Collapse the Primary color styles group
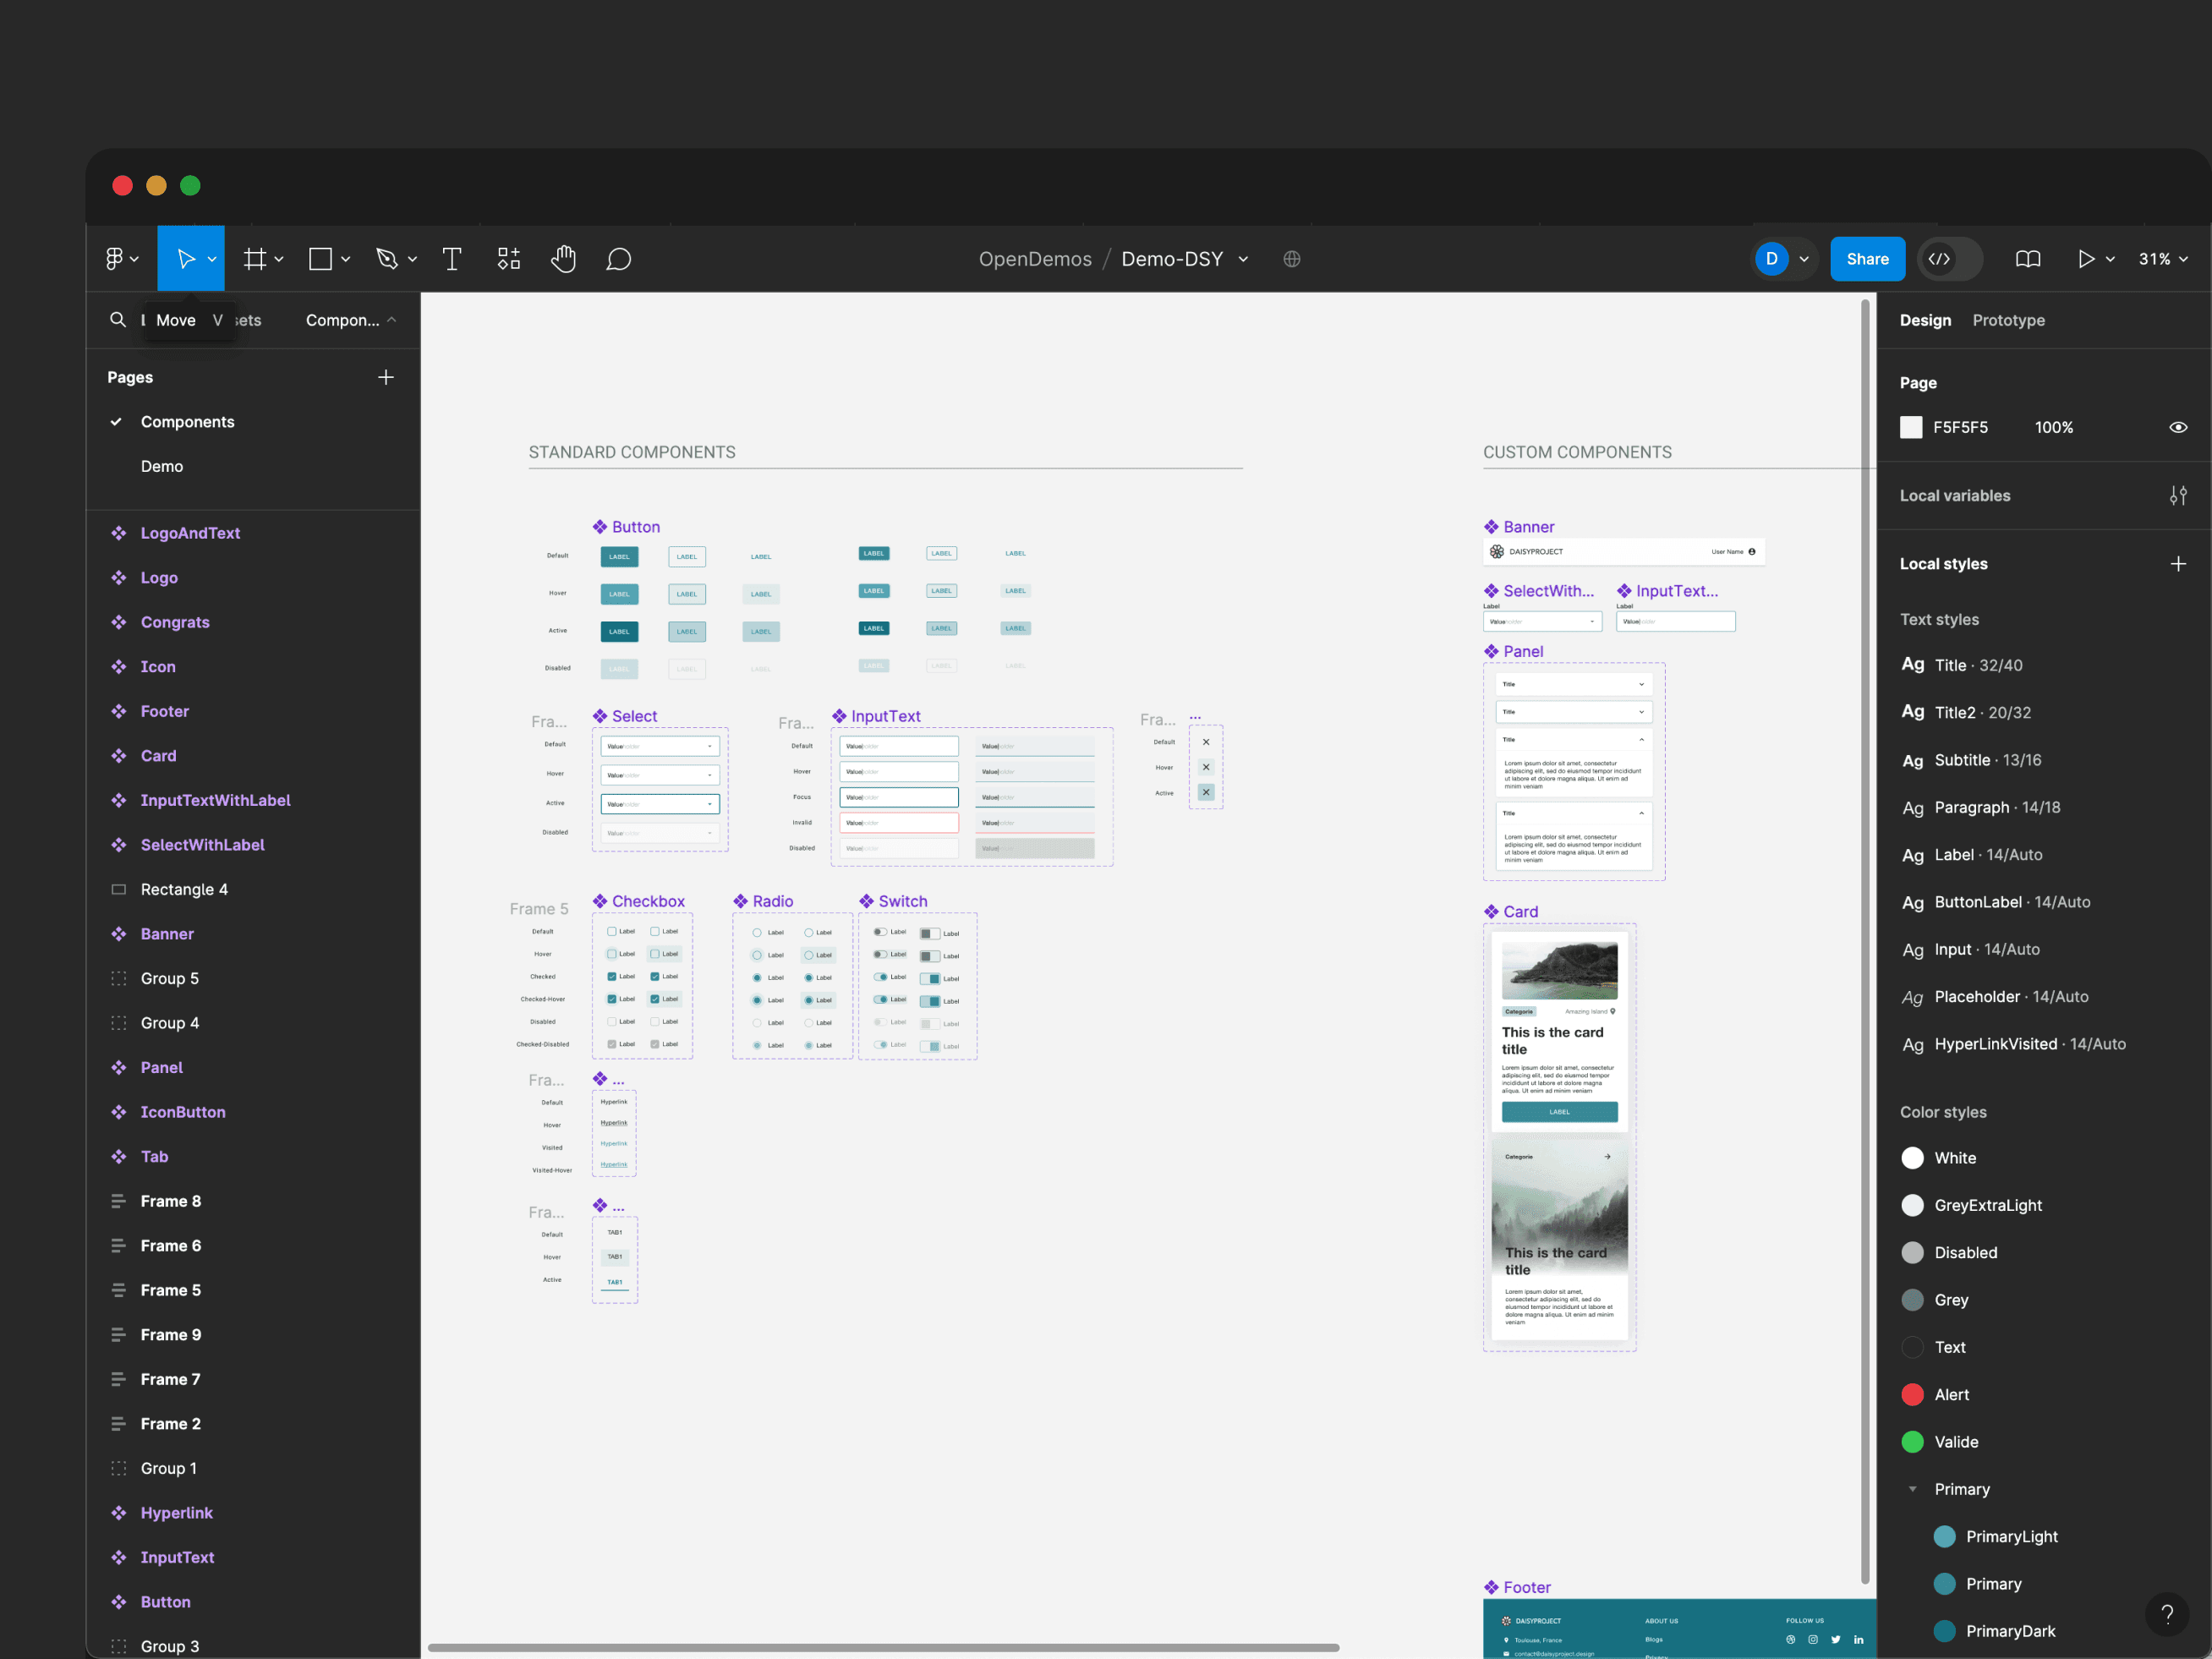 [x=1912, y=1489]
